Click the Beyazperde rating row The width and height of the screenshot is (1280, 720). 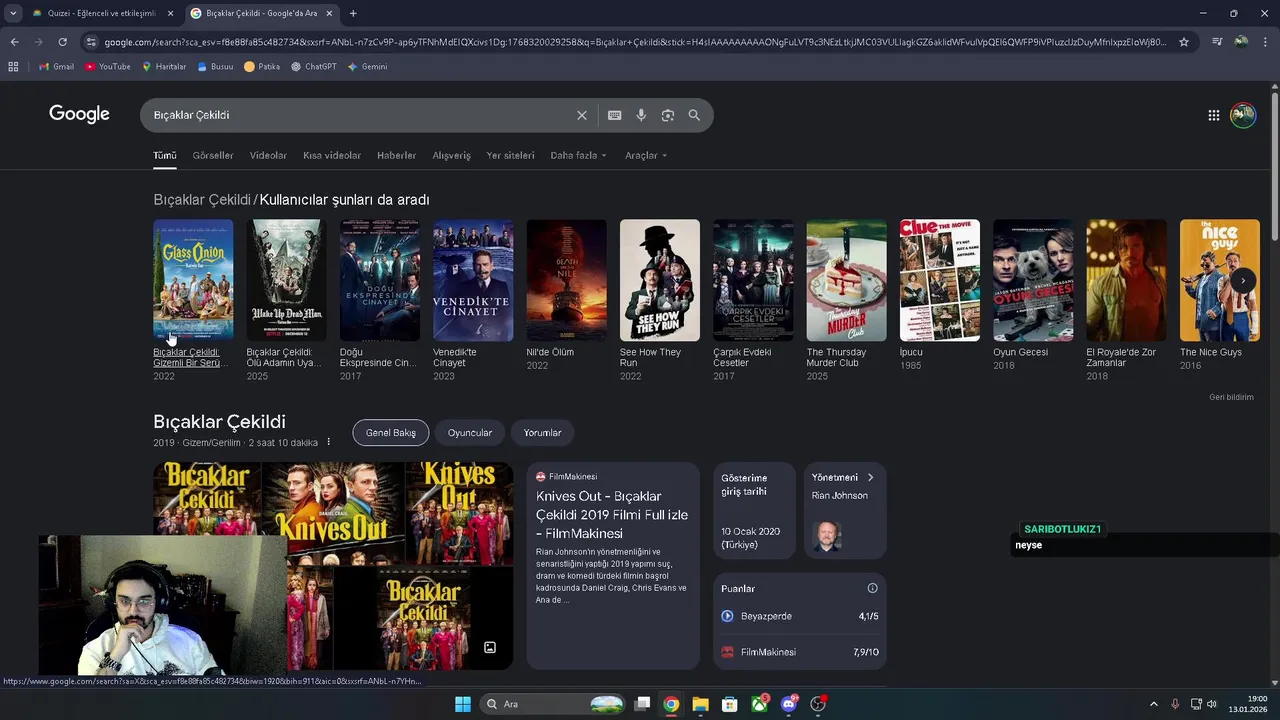pos(800,616)
